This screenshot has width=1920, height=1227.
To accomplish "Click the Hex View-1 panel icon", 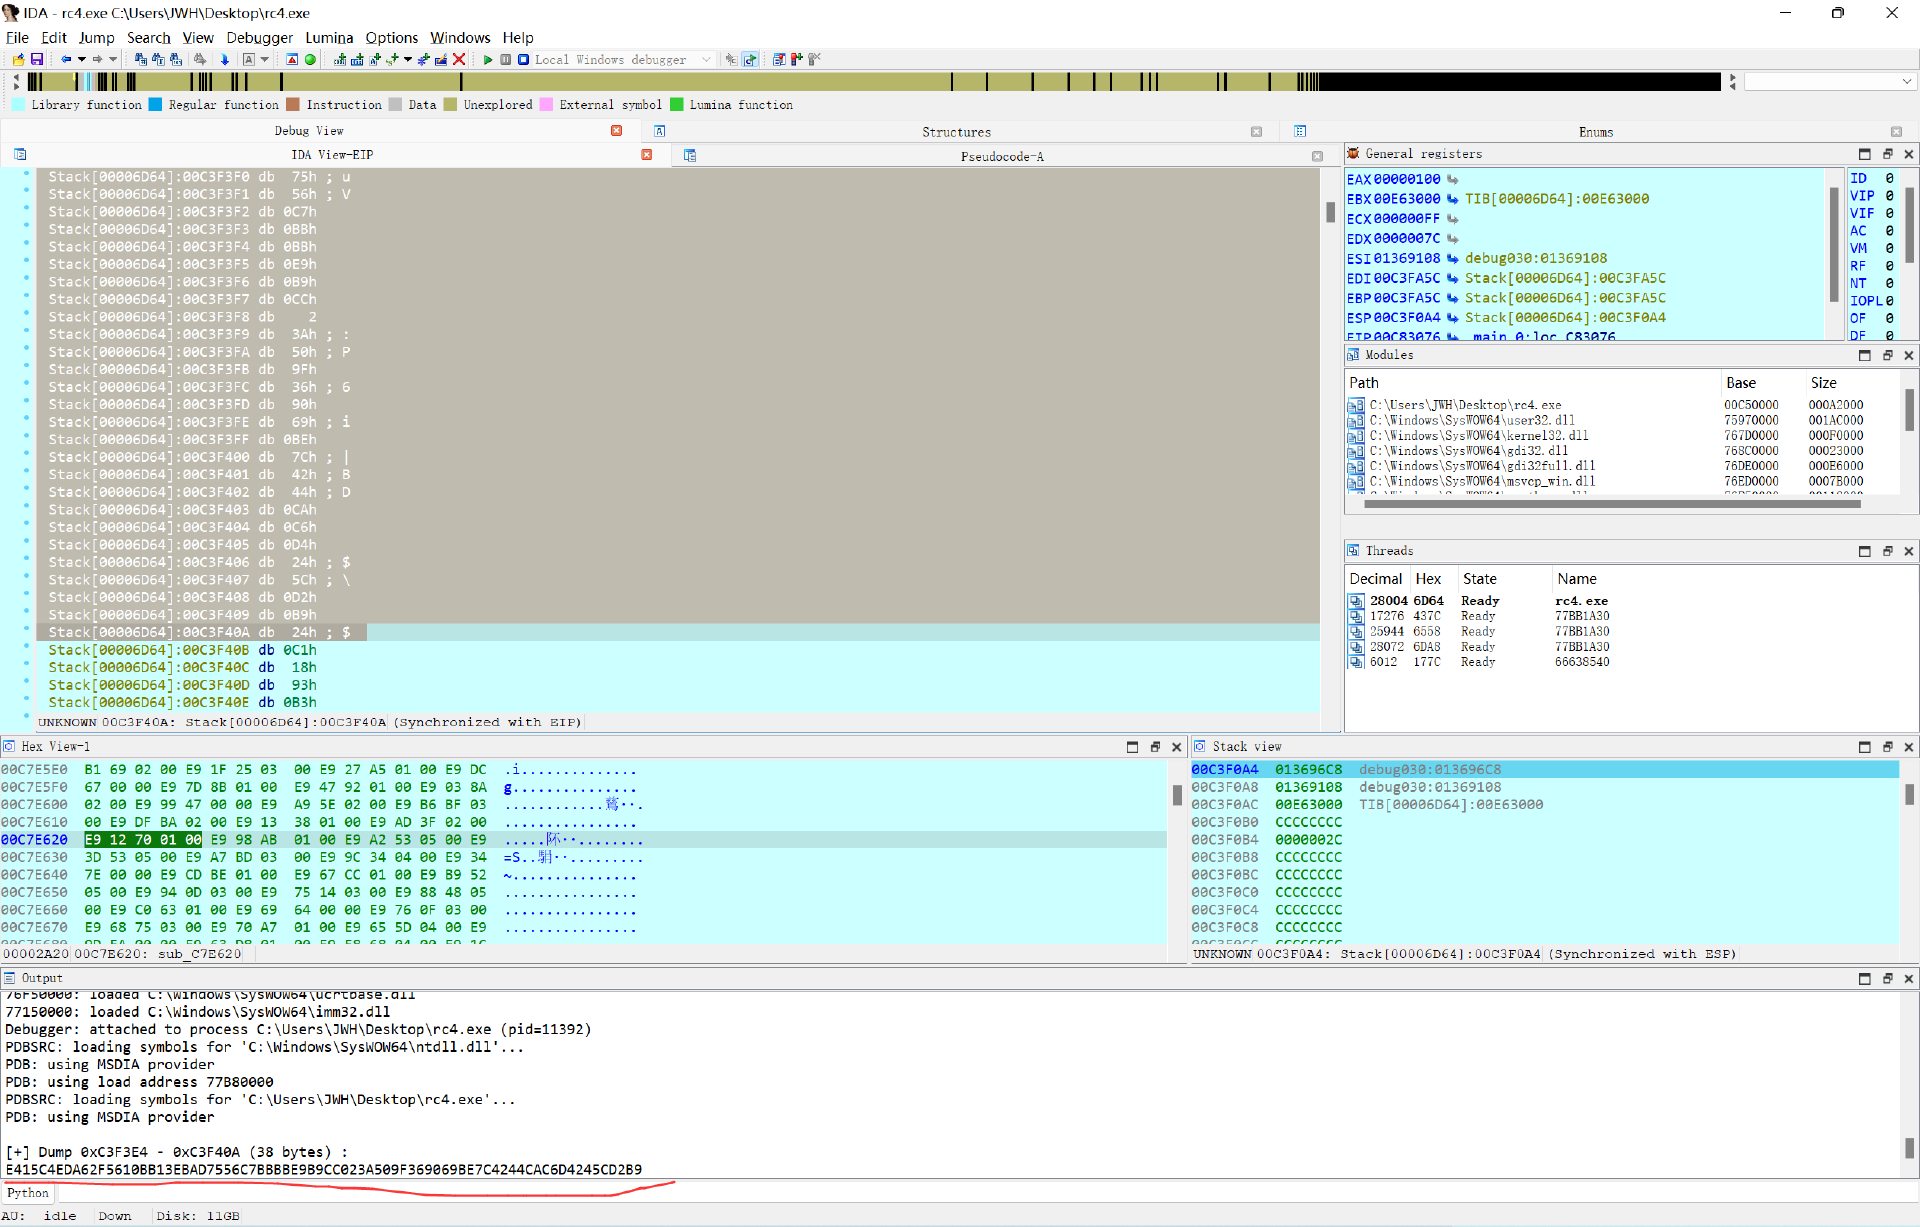I will [x=9, y=747].
